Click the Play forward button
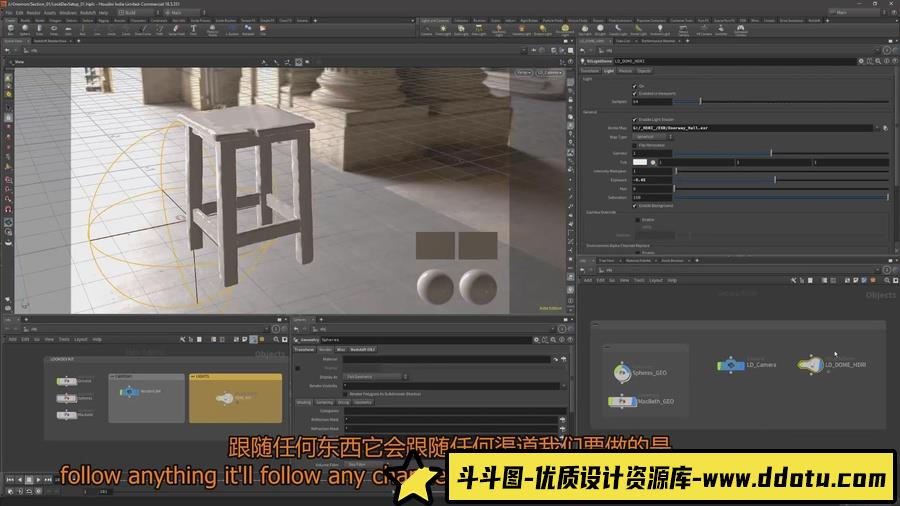This screenshot has height=506, width=900. (38, 479)
